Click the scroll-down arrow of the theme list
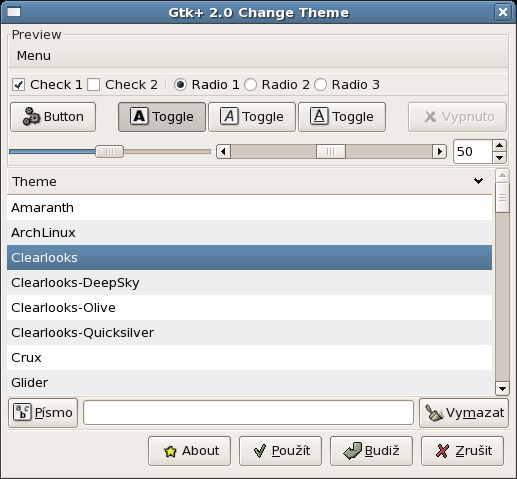 (502, 388)
